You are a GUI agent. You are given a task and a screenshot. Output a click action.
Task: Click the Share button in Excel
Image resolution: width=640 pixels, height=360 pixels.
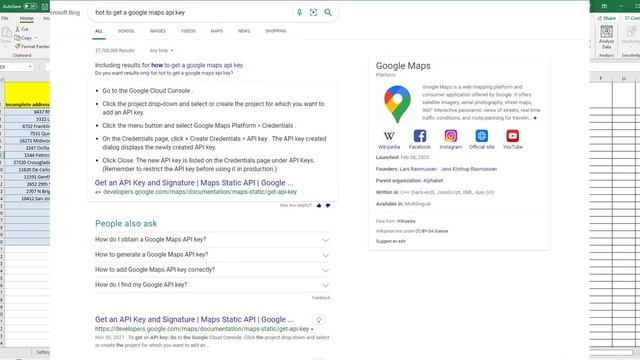[x=607, y=18]
